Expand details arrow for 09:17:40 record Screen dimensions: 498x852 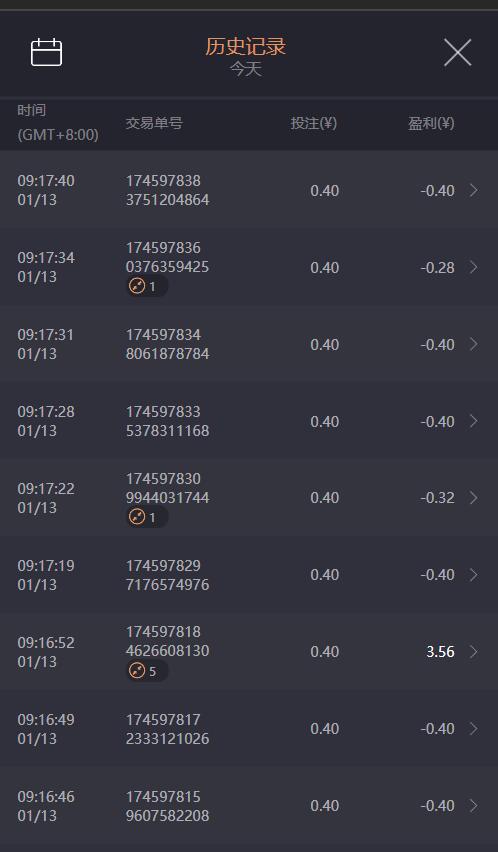pos(474,190)
